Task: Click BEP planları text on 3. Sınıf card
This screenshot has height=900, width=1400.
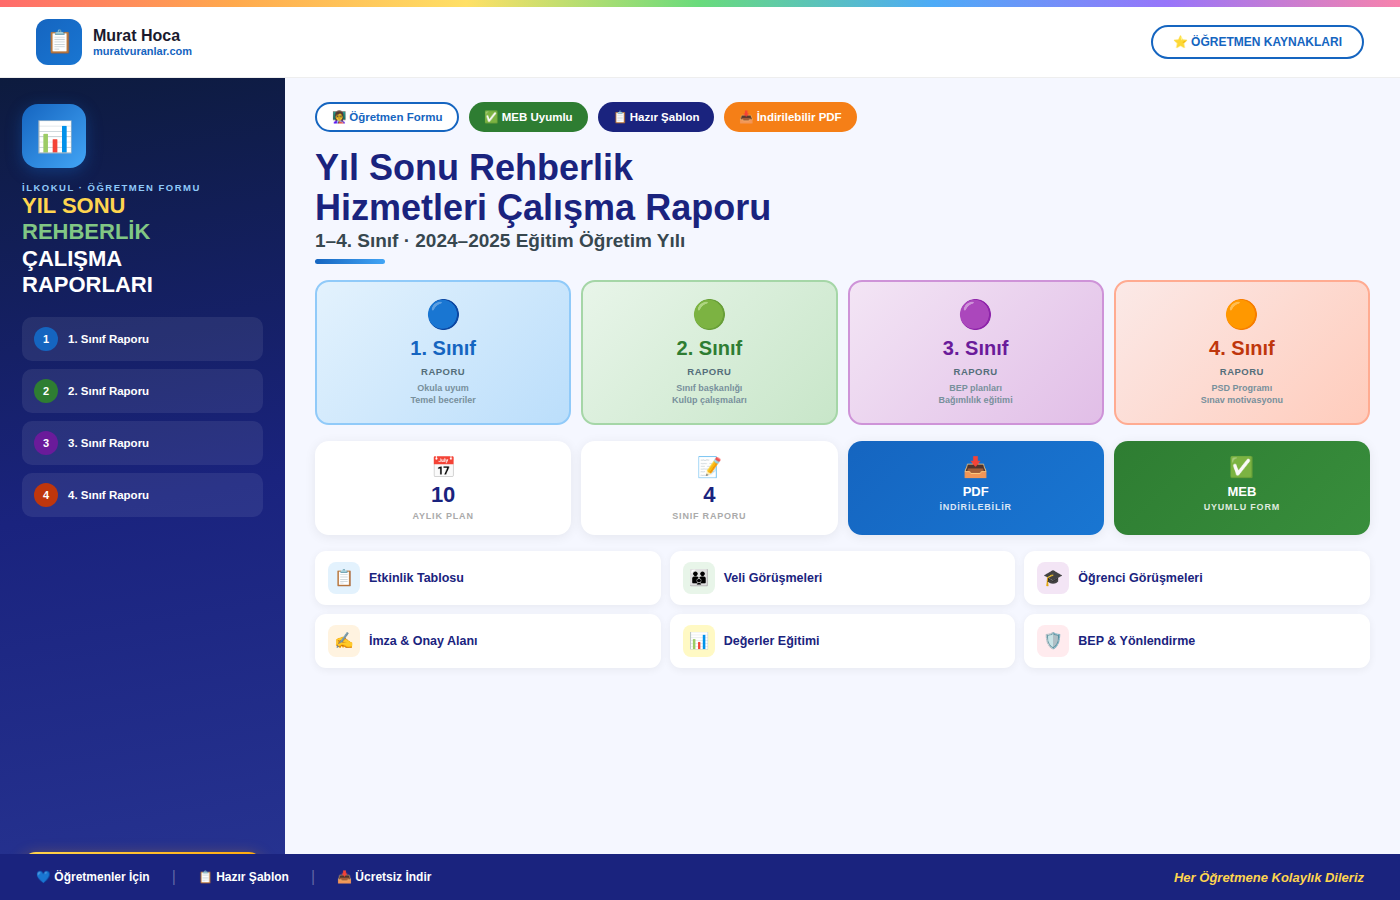Action: click(975, 388)
